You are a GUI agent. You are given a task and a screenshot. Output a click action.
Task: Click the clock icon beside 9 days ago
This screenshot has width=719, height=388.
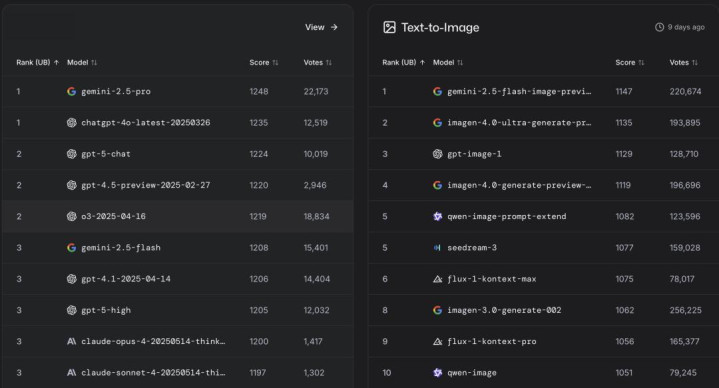(659, 27)
